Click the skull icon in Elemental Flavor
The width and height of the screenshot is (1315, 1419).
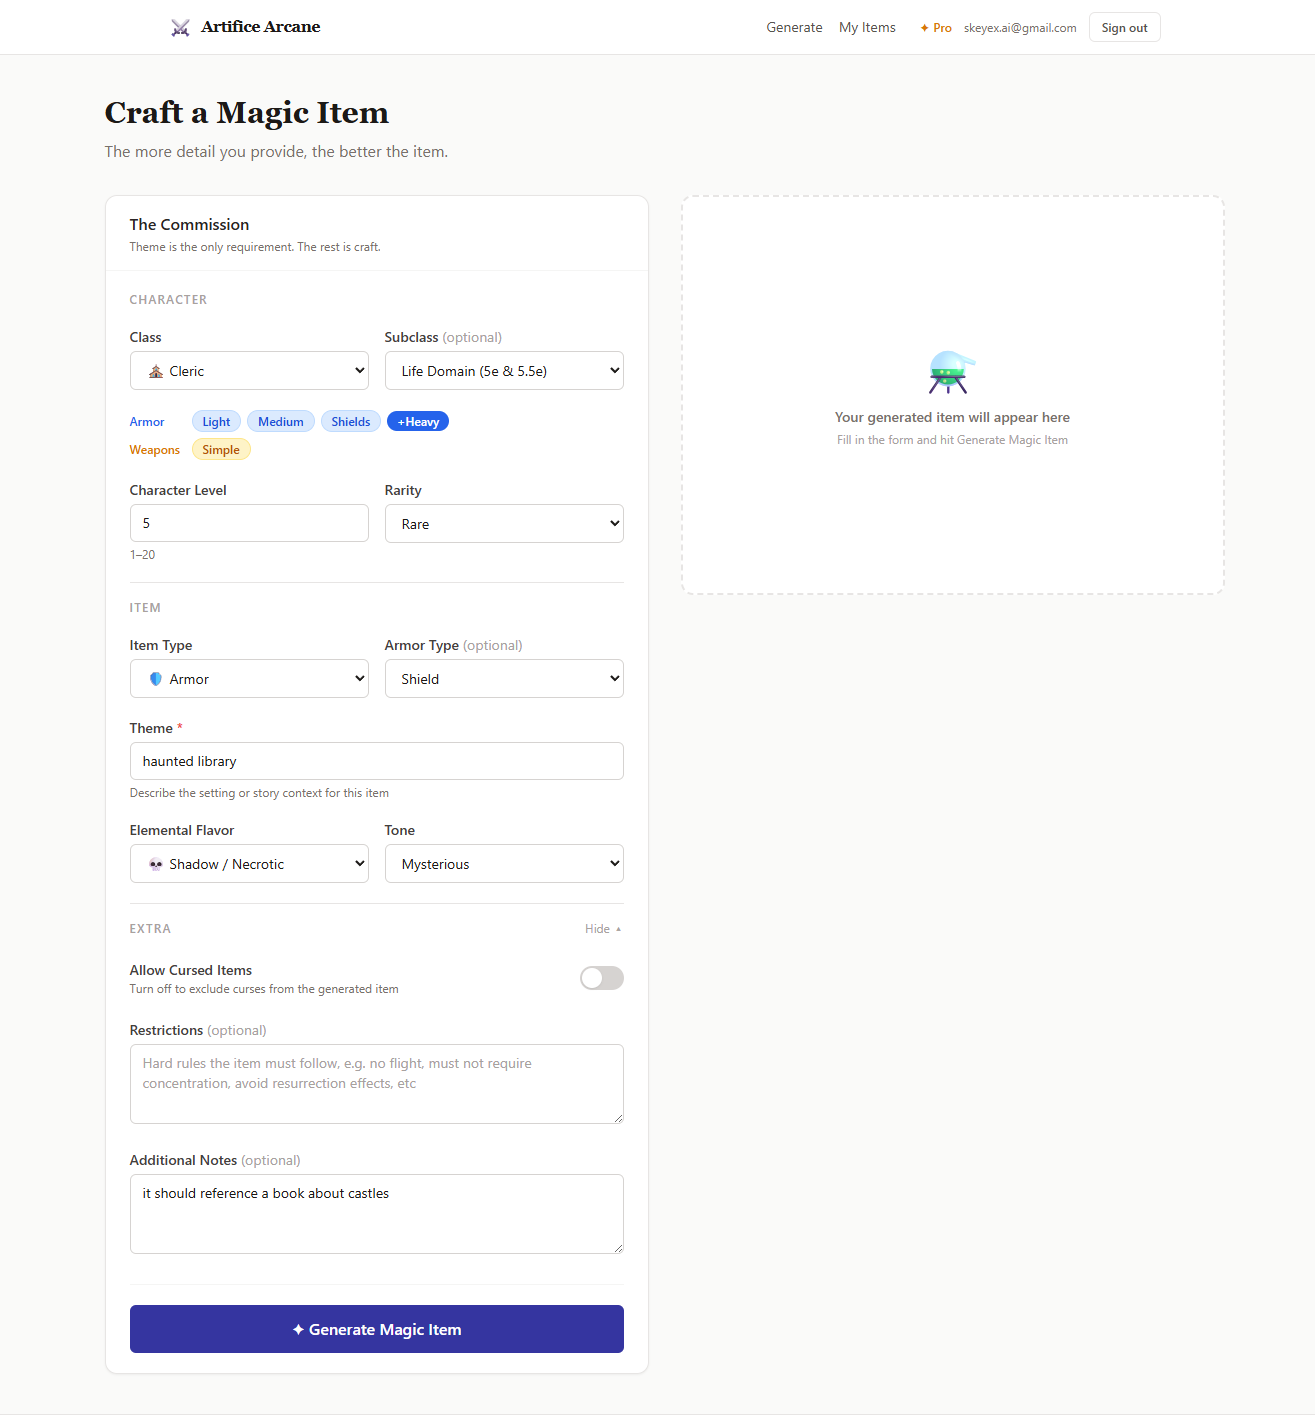(x=156, y=864)
